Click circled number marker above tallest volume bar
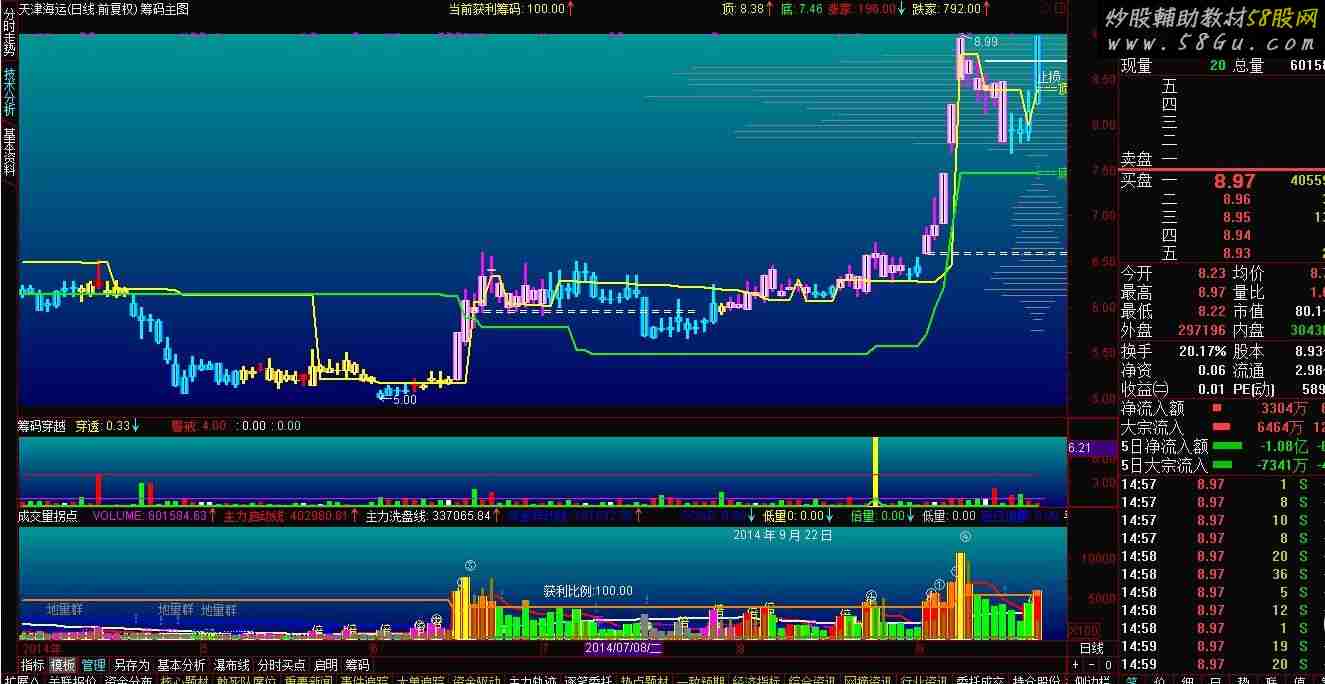This screenshot has height=684, width=1325. point(965,537)
